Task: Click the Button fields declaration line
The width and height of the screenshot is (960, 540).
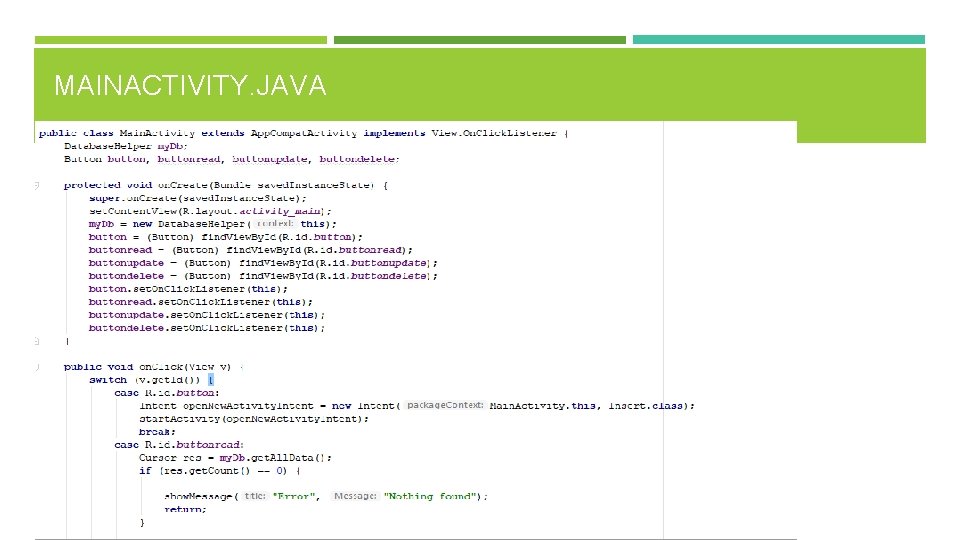Action: [231, 159]
